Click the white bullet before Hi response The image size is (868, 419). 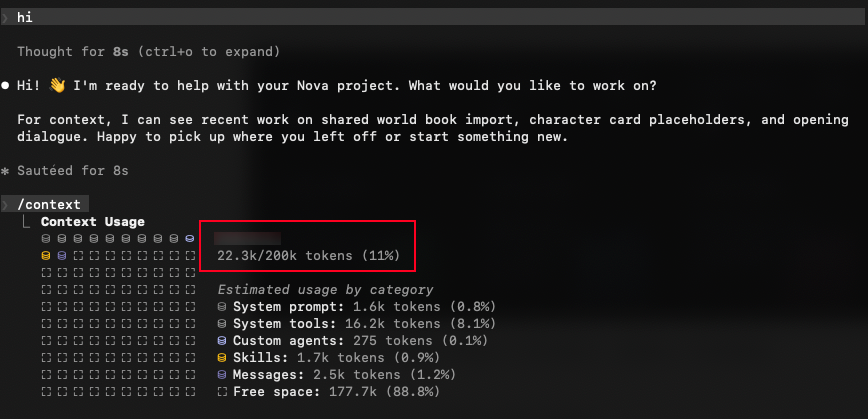[6, 86]
